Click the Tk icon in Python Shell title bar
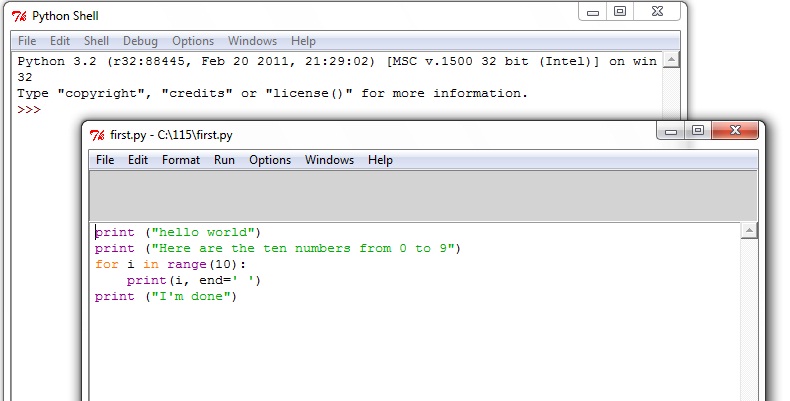The width and height of the screenshot is (790, 401). 19,16
